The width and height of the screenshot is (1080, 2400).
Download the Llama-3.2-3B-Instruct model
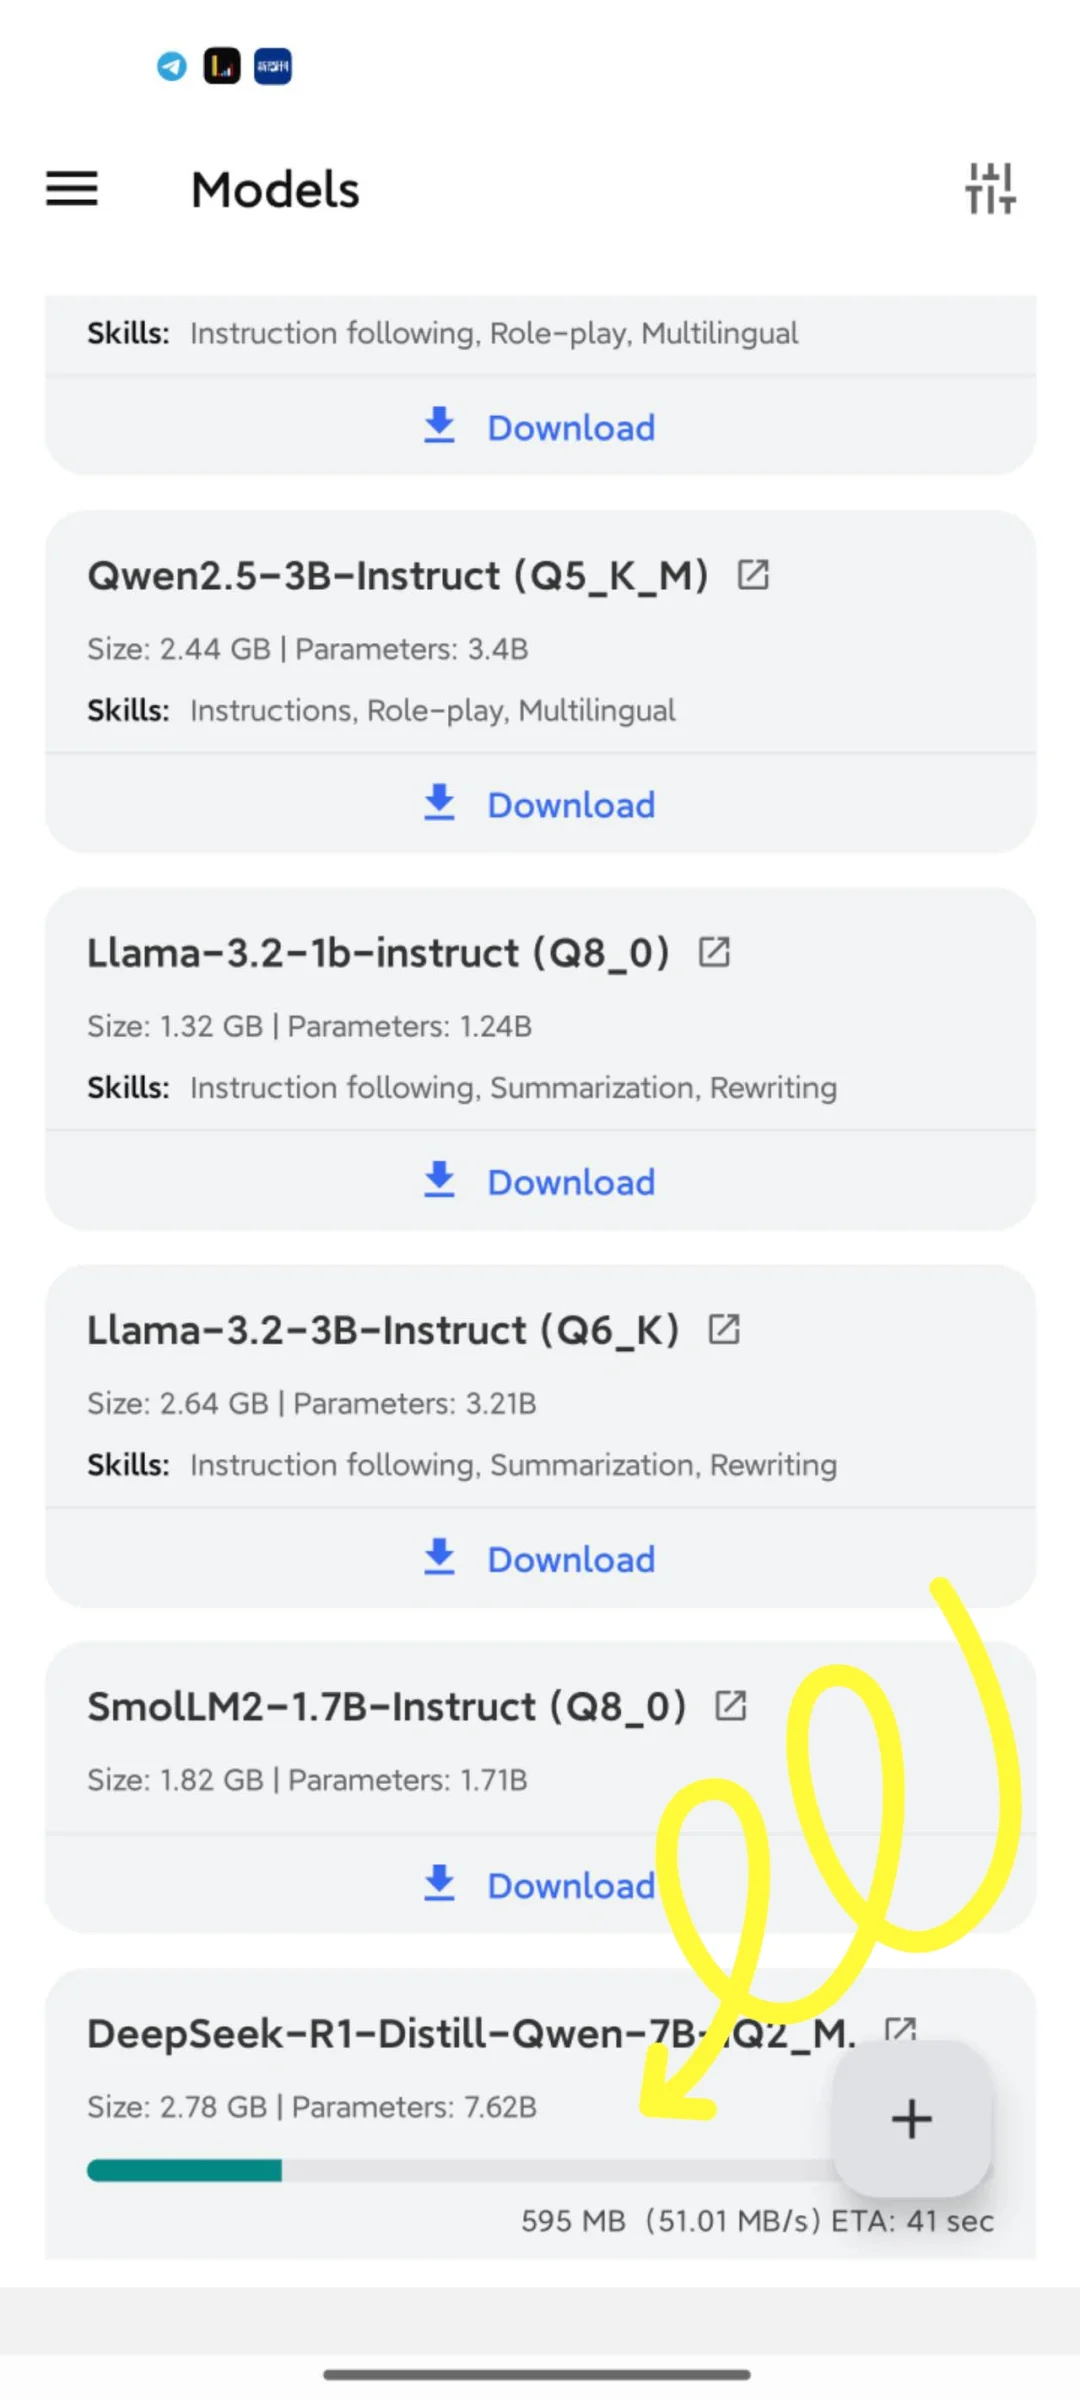[540, 1558]
